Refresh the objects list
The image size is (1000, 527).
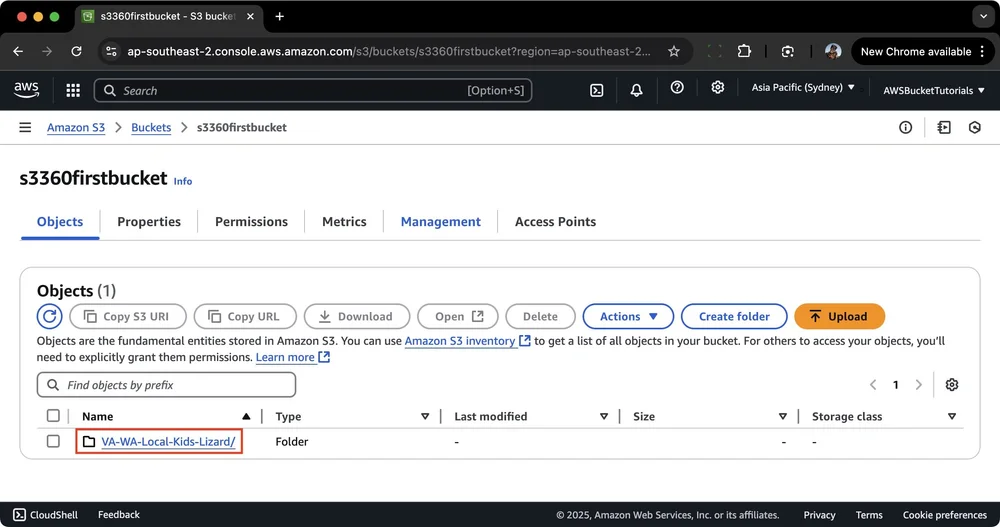tap(49, 316)
